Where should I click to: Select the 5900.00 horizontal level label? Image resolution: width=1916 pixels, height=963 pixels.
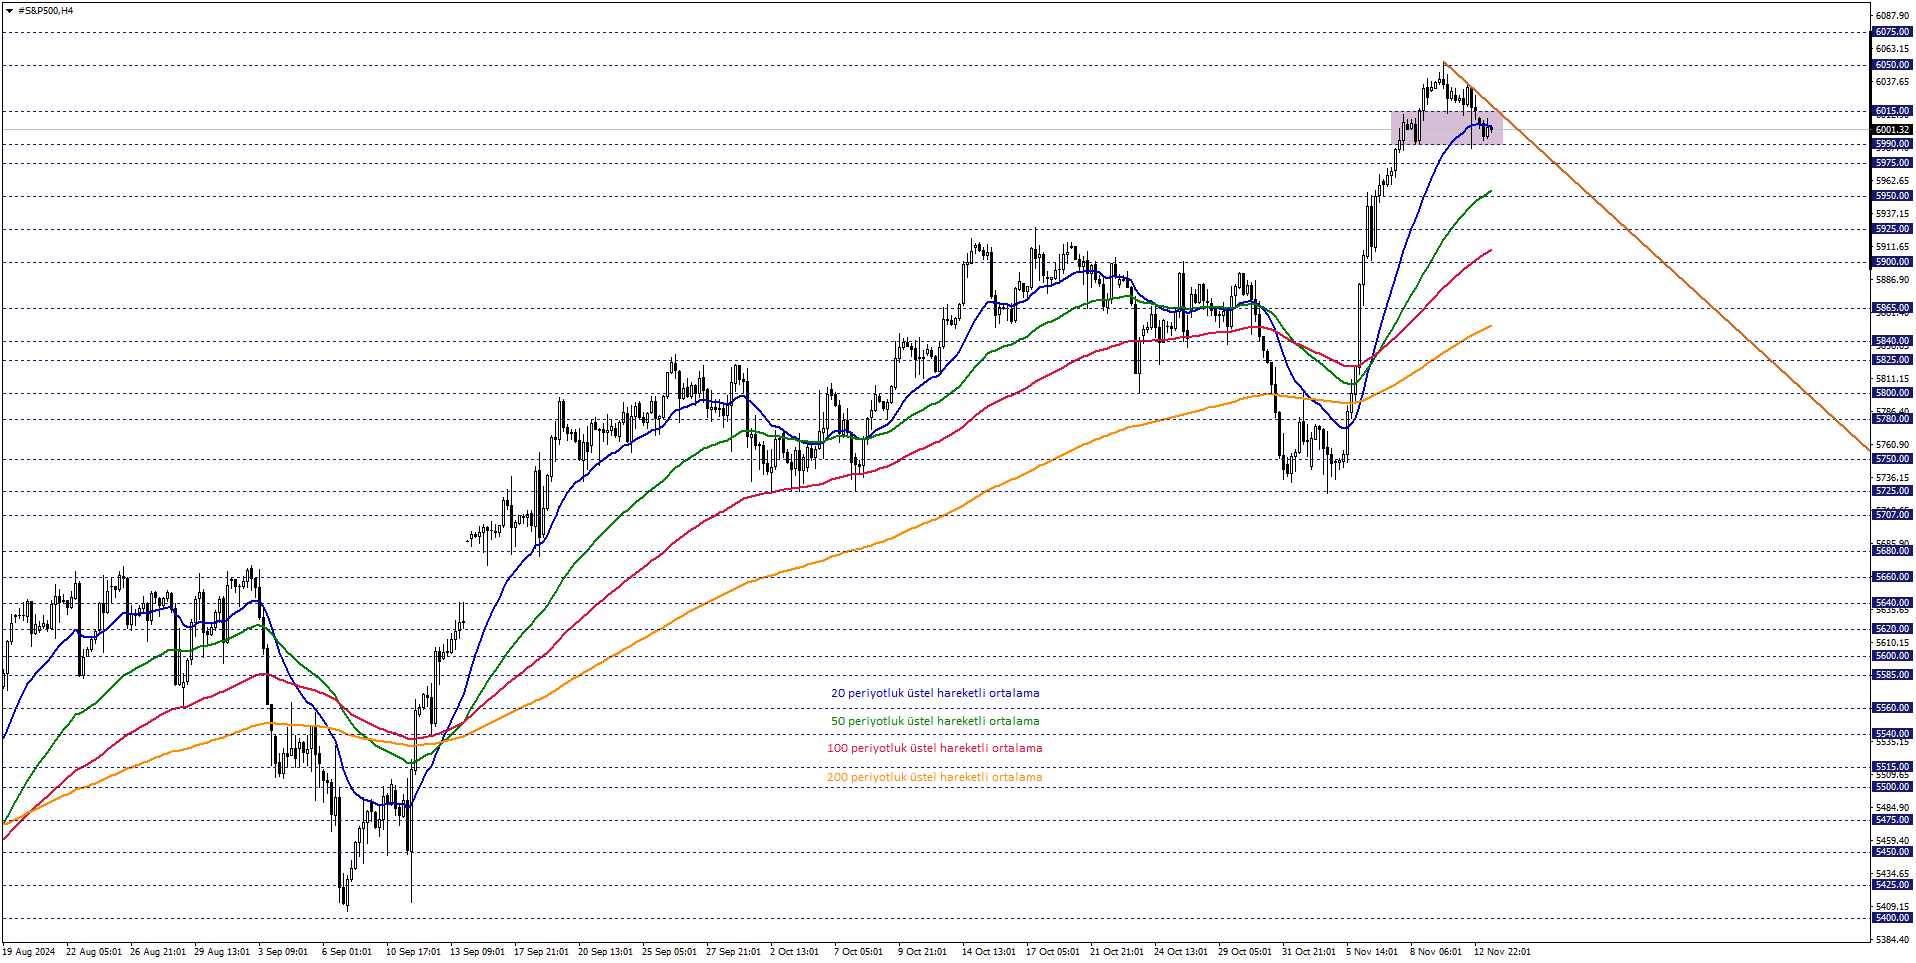pyautogui.click(x=1892, y=262)
